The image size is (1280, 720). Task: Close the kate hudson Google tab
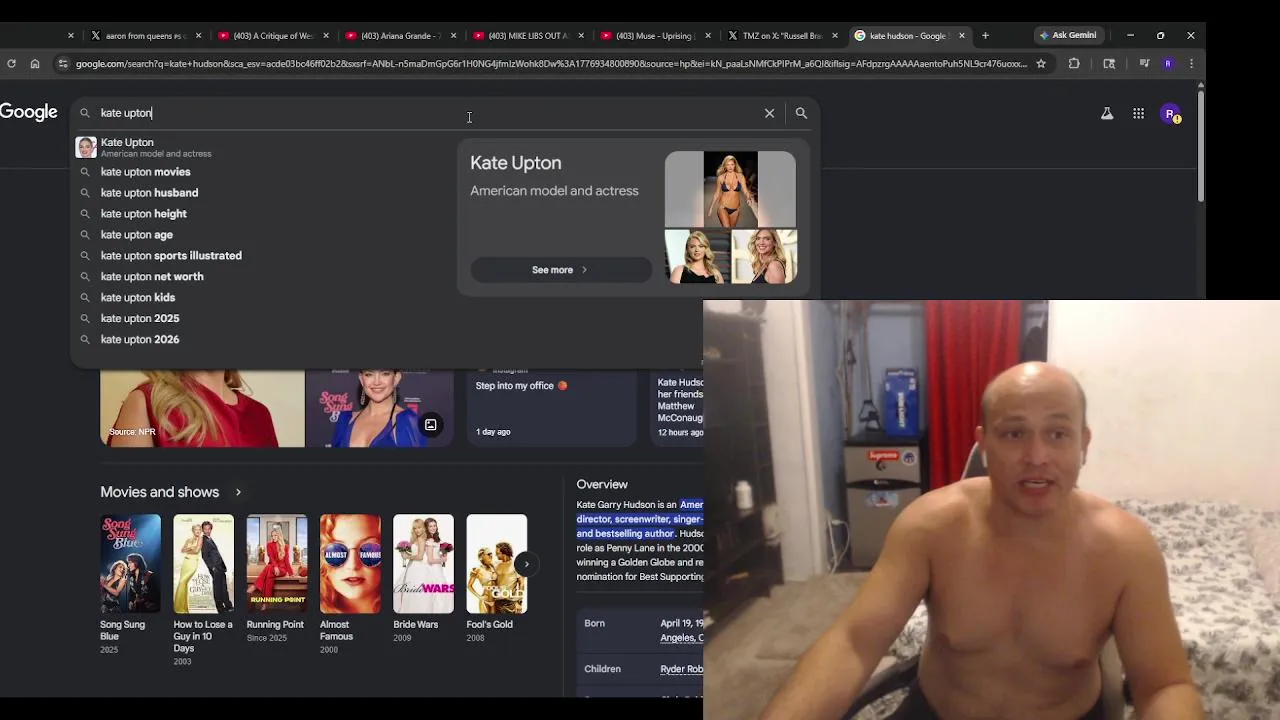pyautogui.click(x=962, y=36)
